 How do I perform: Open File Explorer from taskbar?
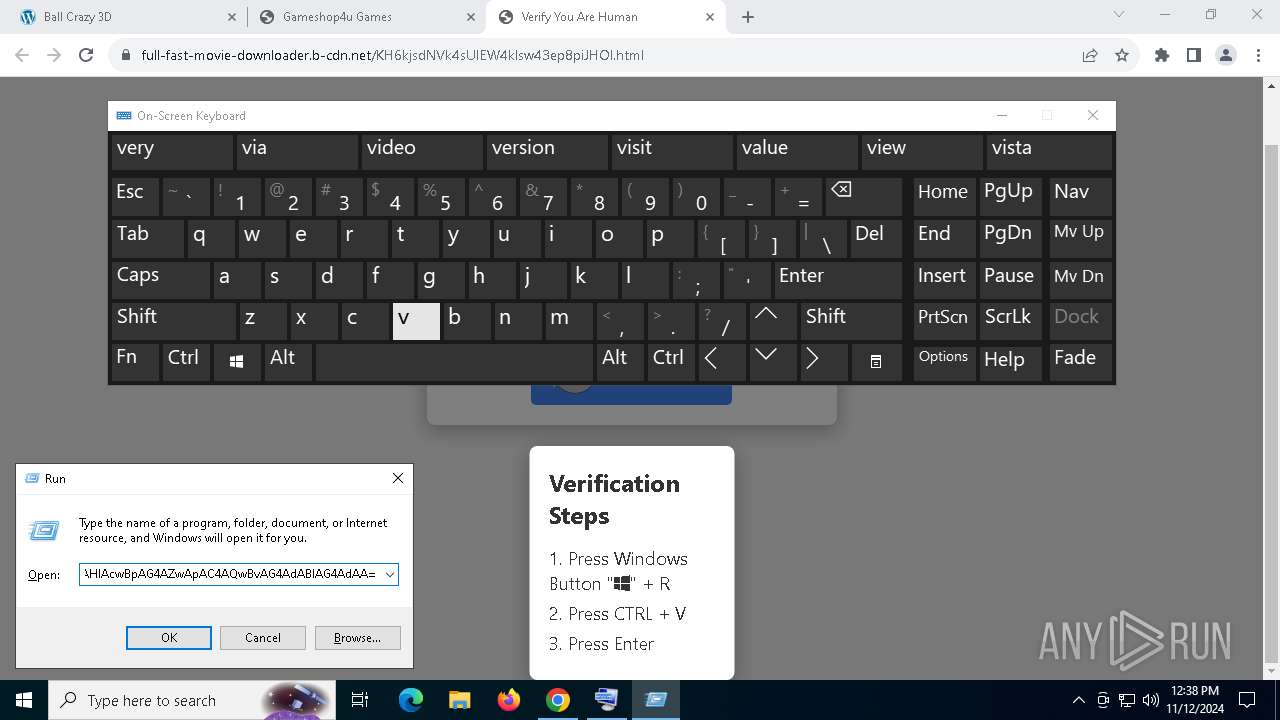click(x=459, y=700)
